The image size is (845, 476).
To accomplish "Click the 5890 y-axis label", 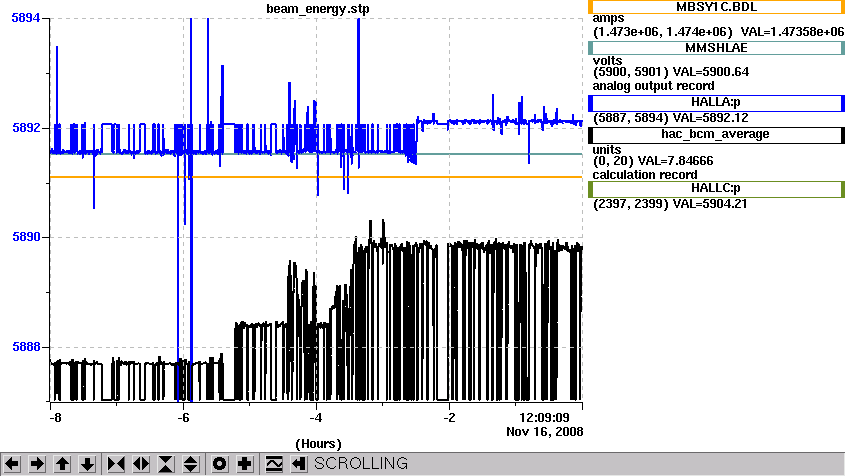I will pyautogui.click(x=26, y=237).
